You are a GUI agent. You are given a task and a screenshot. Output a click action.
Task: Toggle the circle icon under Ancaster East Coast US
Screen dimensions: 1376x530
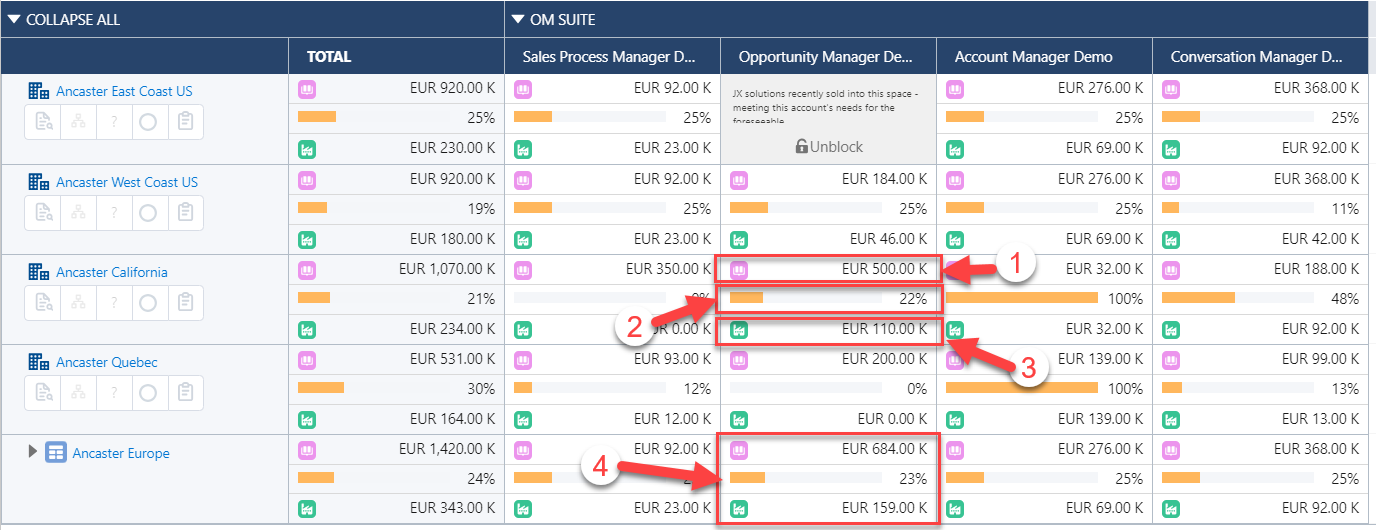pos(149,122)
